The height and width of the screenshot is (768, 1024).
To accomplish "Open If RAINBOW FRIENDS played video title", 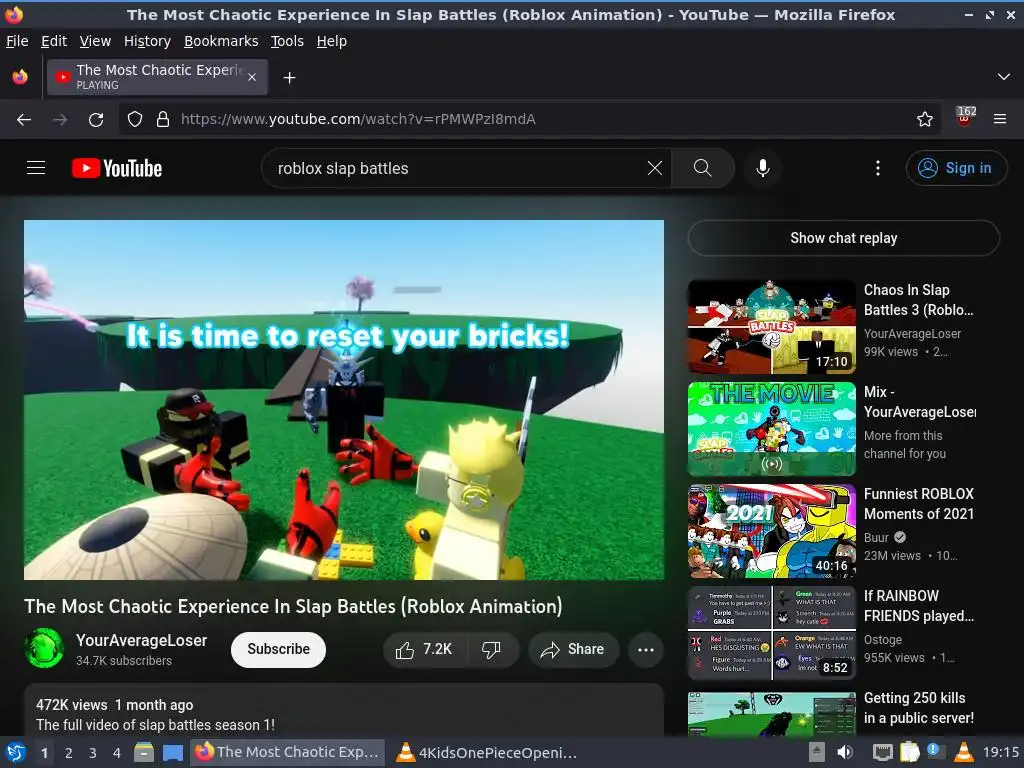I will click(919, 605).
